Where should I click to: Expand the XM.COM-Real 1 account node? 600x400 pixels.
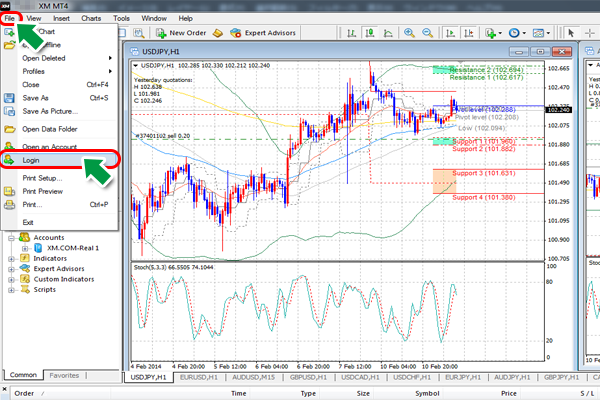click(25, 248)
